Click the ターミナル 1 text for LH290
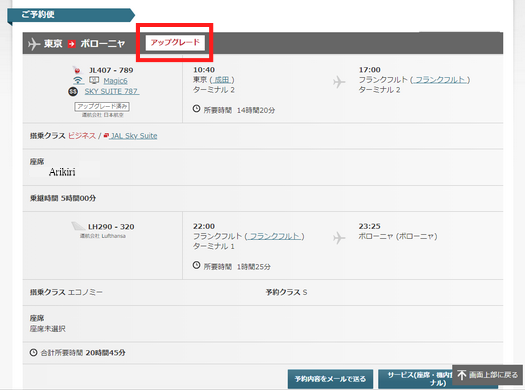525x390 pixels. (x=214, y=246)
